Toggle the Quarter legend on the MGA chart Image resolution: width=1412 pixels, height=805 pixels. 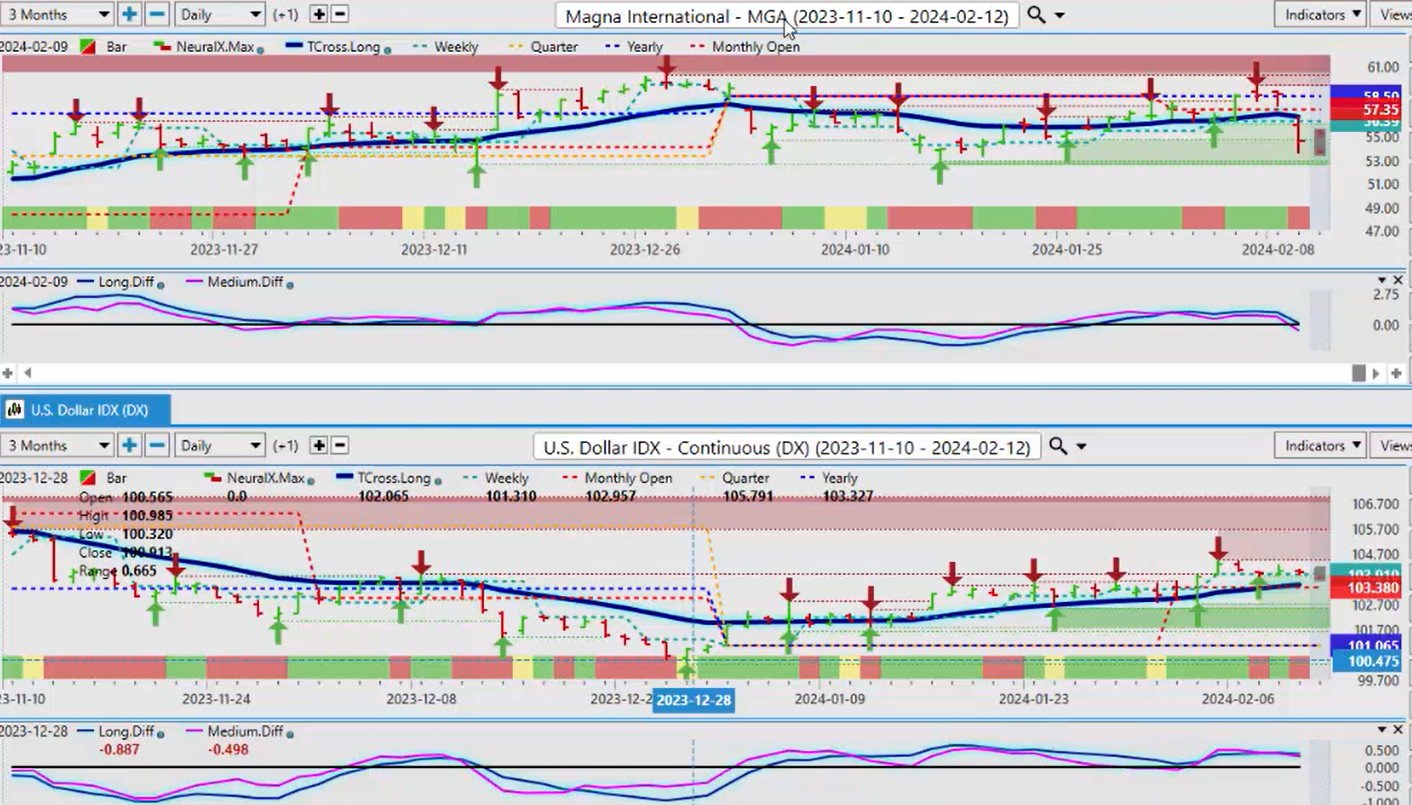pos(545,47)
